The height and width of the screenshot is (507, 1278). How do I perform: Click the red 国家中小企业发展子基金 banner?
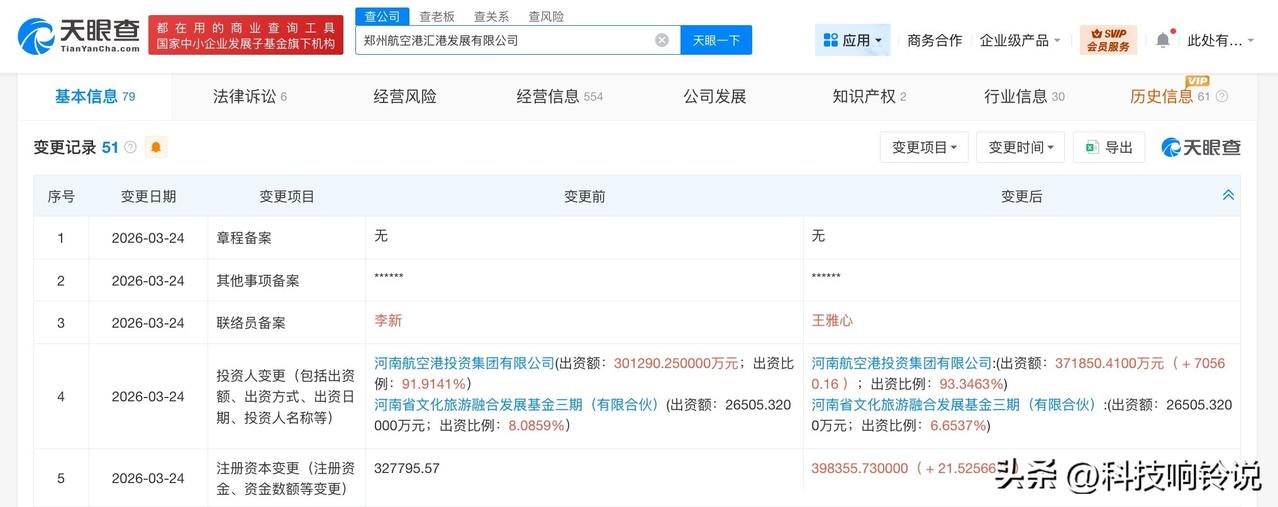(245, 35)
